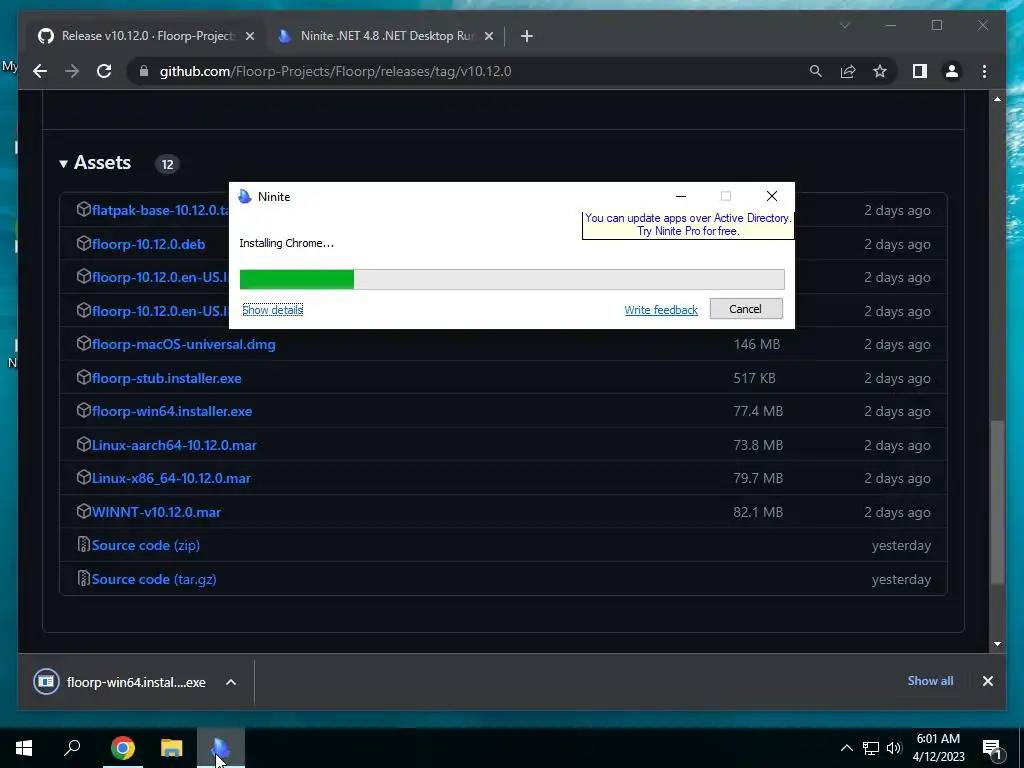Download floorp-macOS-universal.dmg
The height and width of the screenshot is (768, 1024).
click(x=184, y=344)
